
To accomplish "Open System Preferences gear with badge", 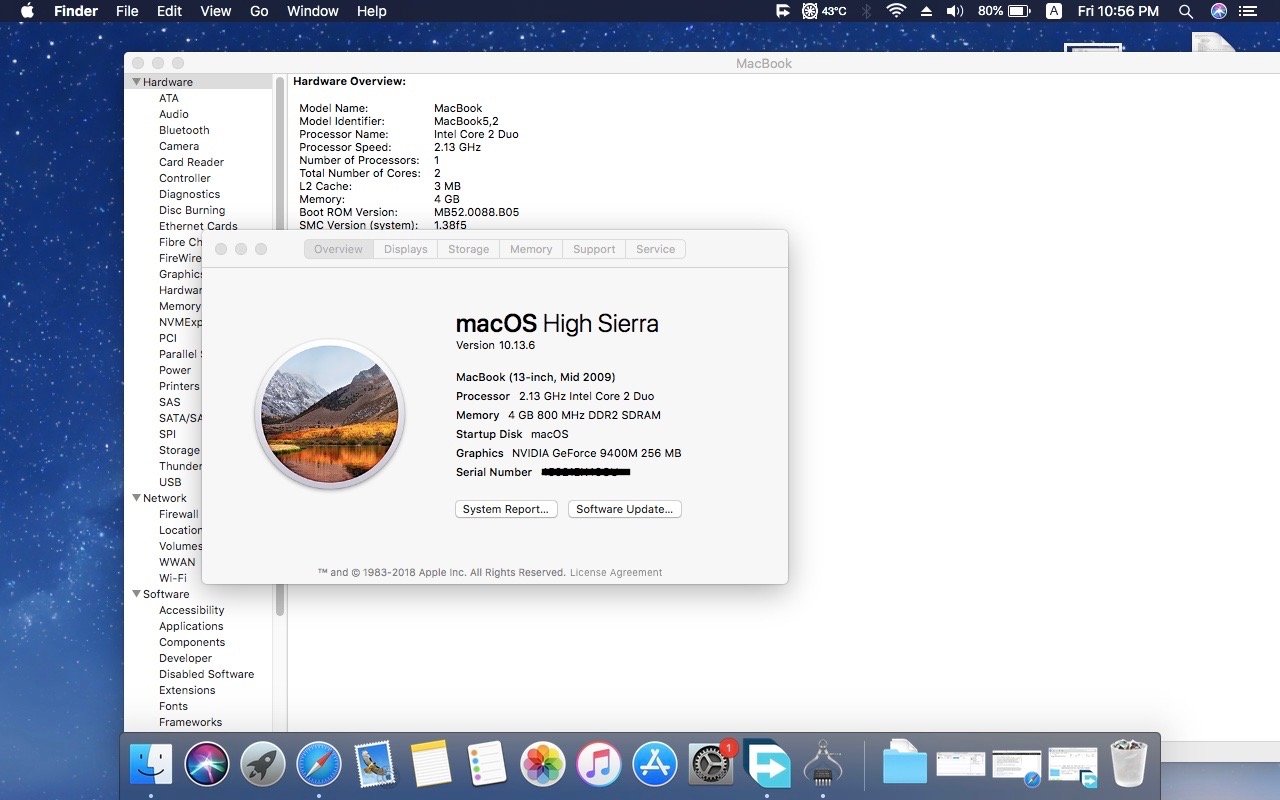I will 711,765.
